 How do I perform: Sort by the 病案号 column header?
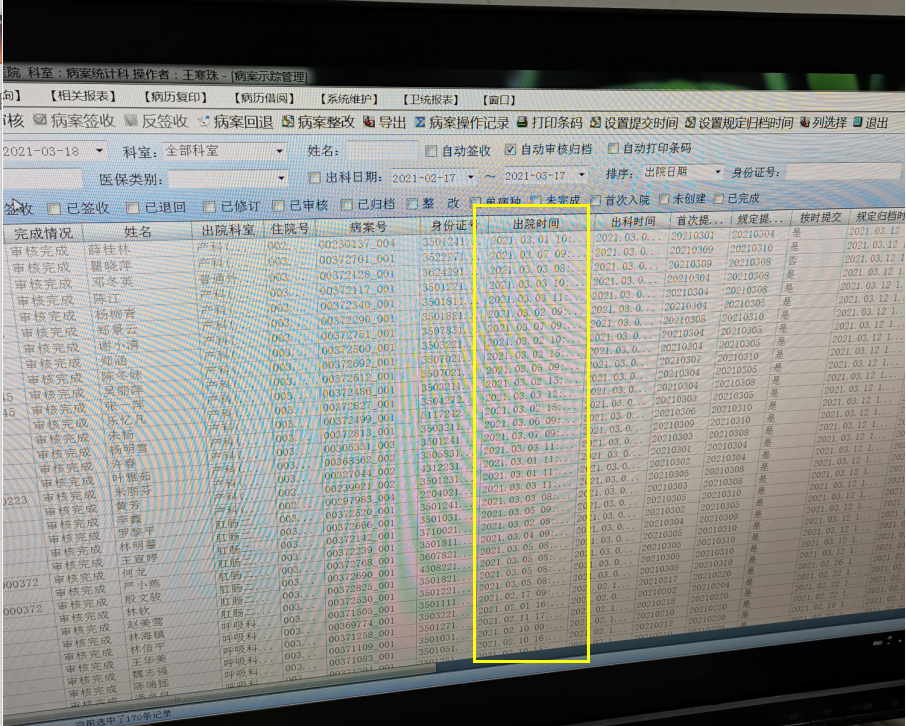(368, 227)
